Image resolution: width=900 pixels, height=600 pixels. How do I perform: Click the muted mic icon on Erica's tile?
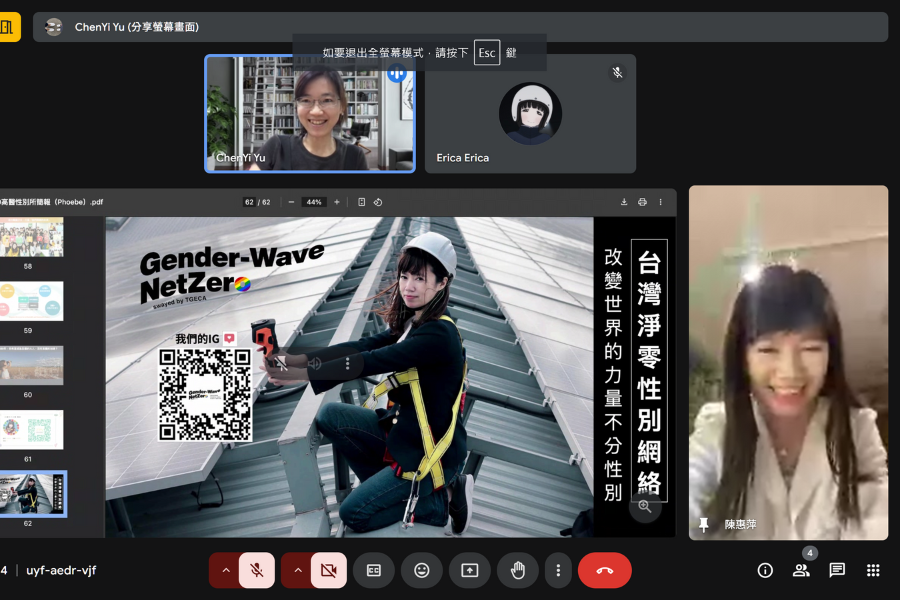click(x=618, y=72)
